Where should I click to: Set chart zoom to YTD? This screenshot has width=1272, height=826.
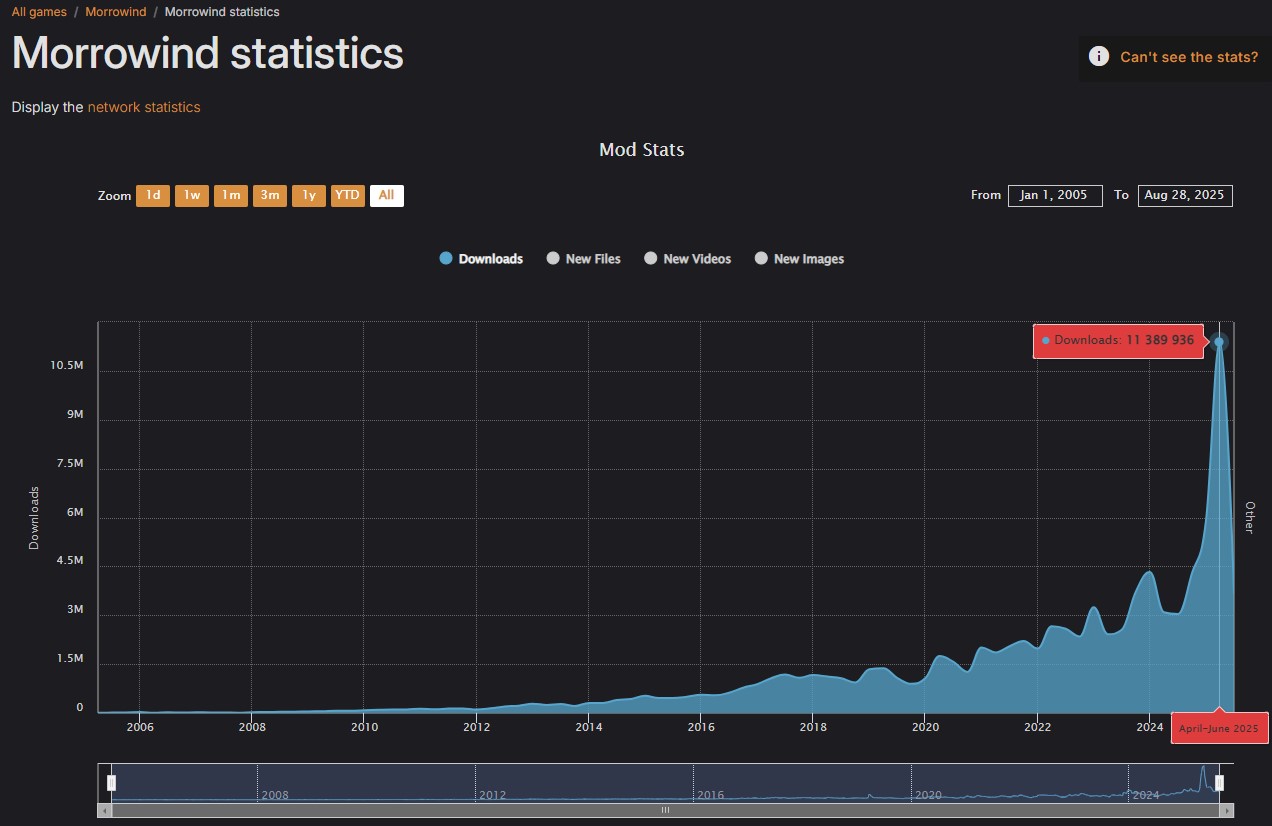tap(348, 196)
